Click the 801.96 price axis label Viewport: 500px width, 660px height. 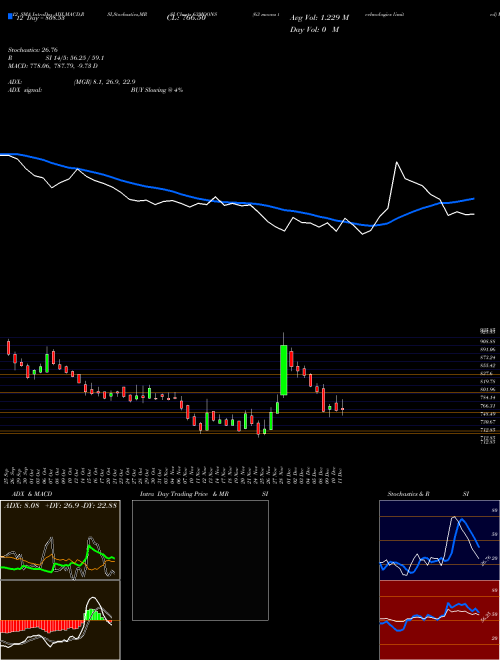(x=487, y=389)
